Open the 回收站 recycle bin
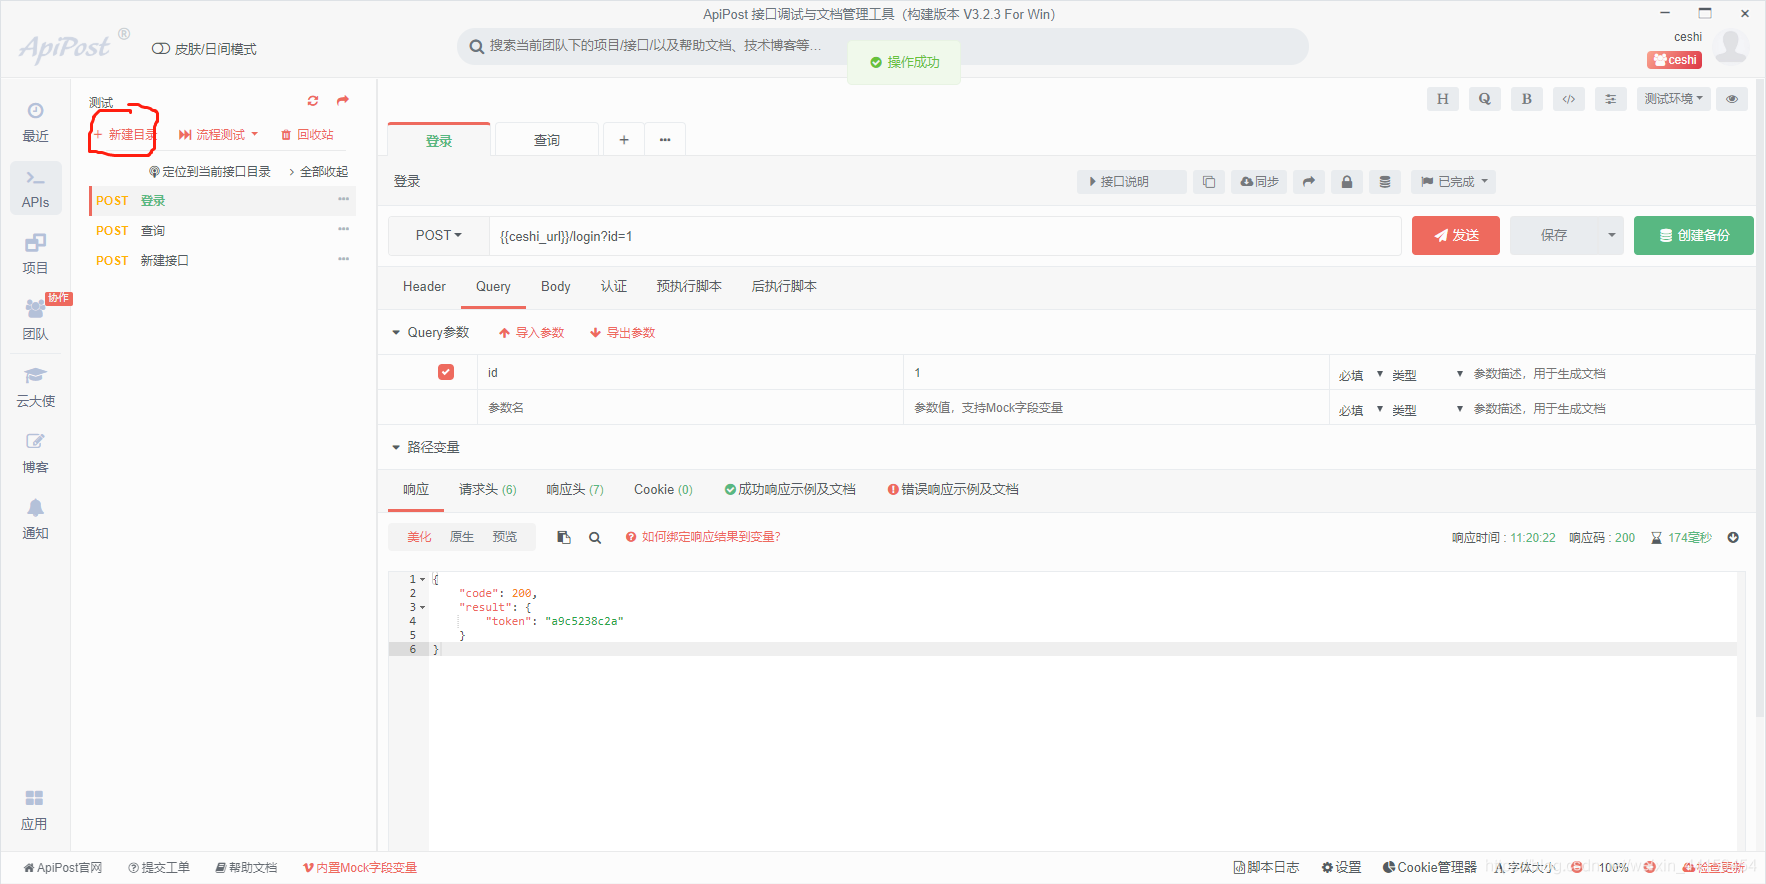Image resolution: width=1766 pixels, height=884 pixels. coord(307,134)
